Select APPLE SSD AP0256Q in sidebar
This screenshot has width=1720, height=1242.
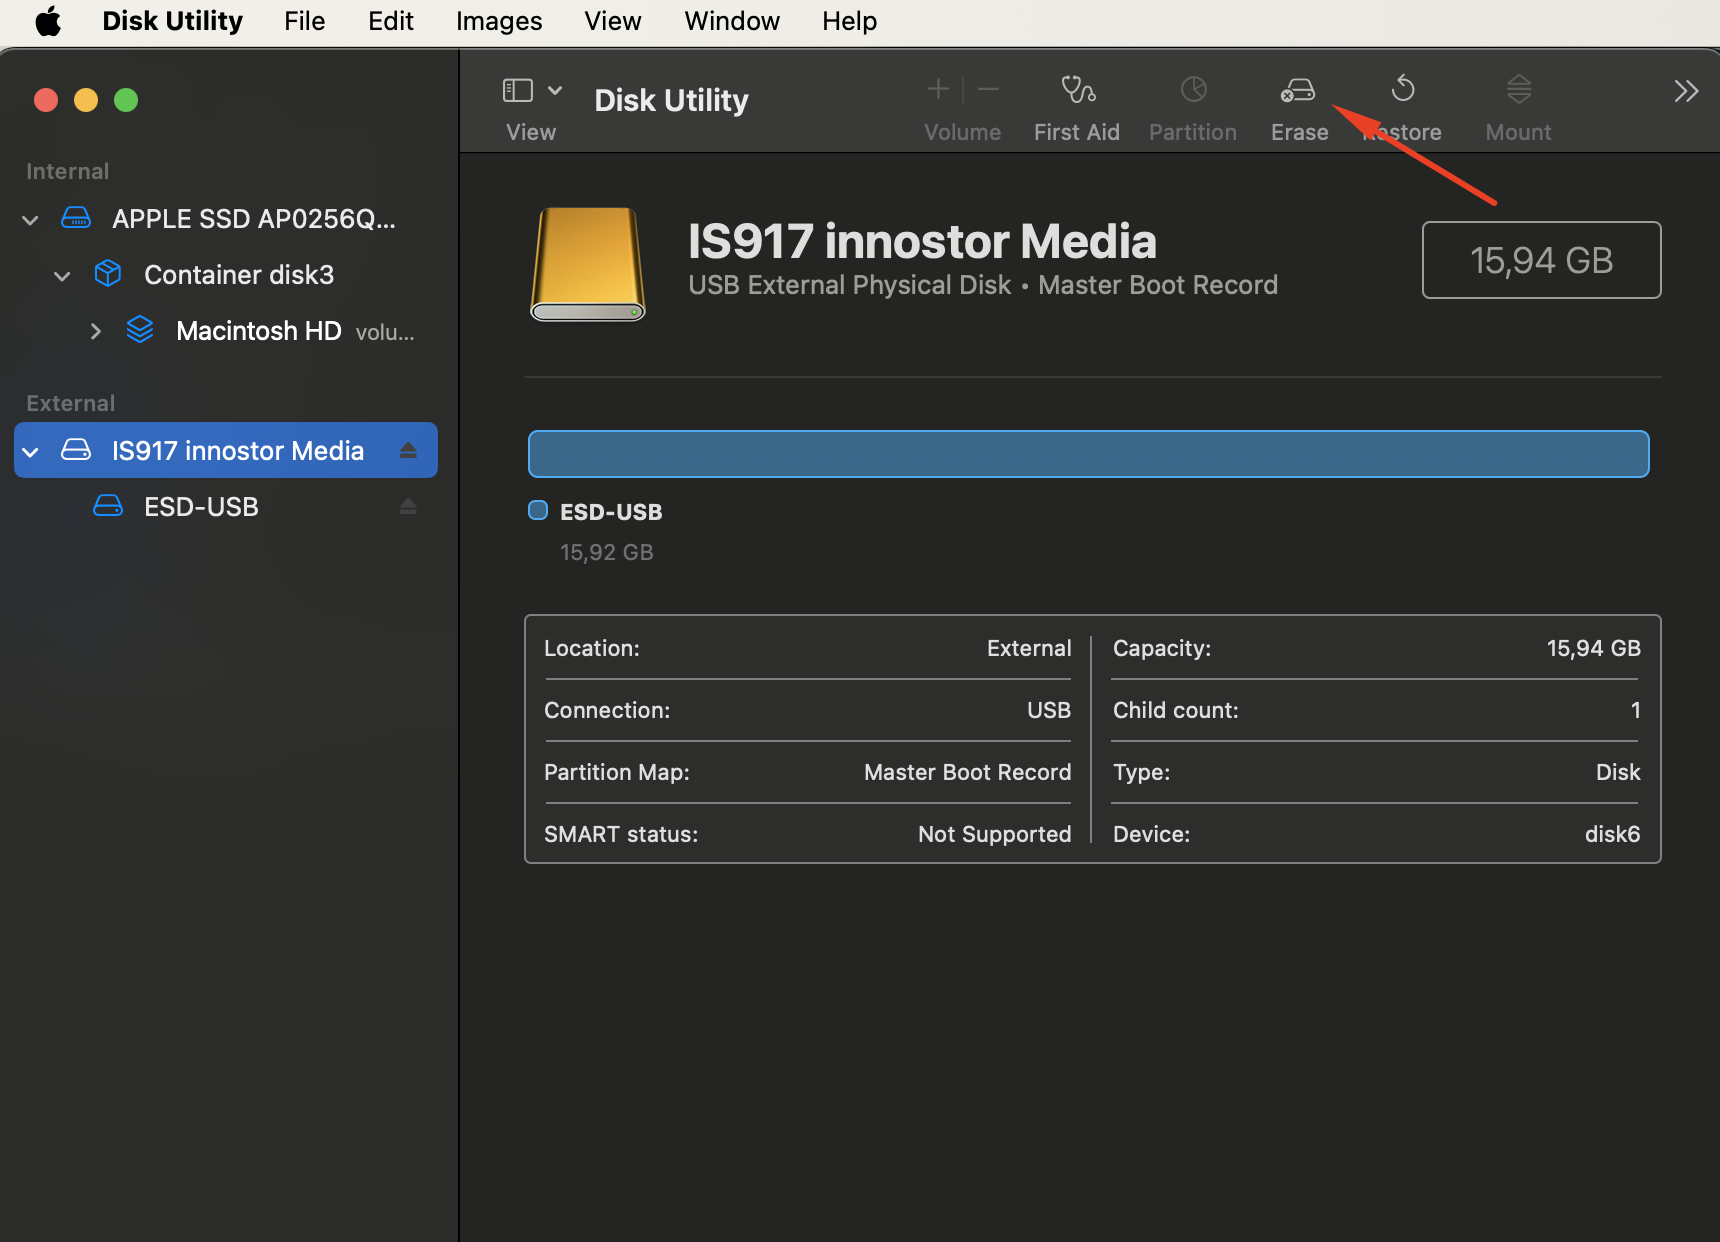(x=226, y=219)
